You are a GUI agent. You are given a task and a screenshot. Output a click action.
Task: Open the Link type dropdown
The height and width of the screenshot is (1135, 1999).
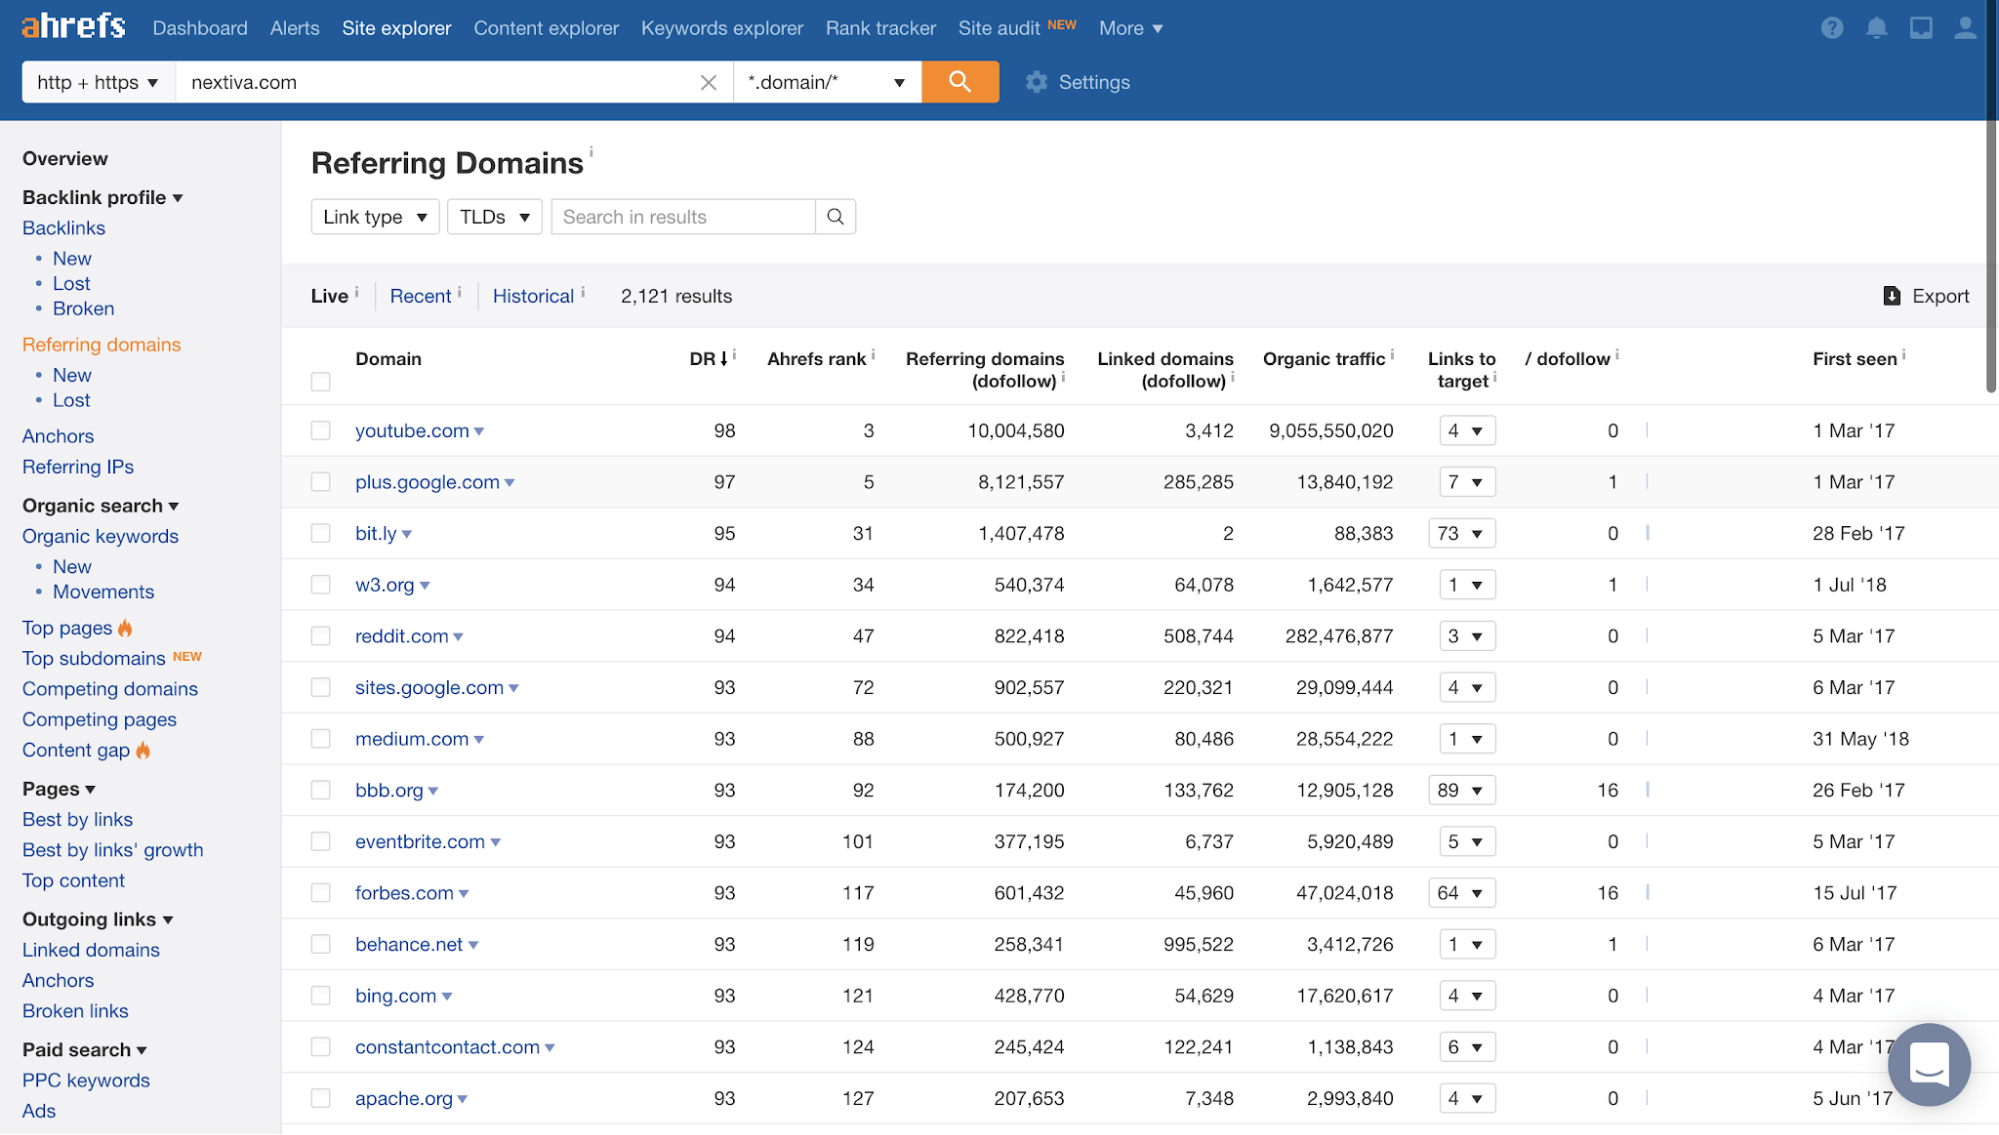[x=375, y=217]
